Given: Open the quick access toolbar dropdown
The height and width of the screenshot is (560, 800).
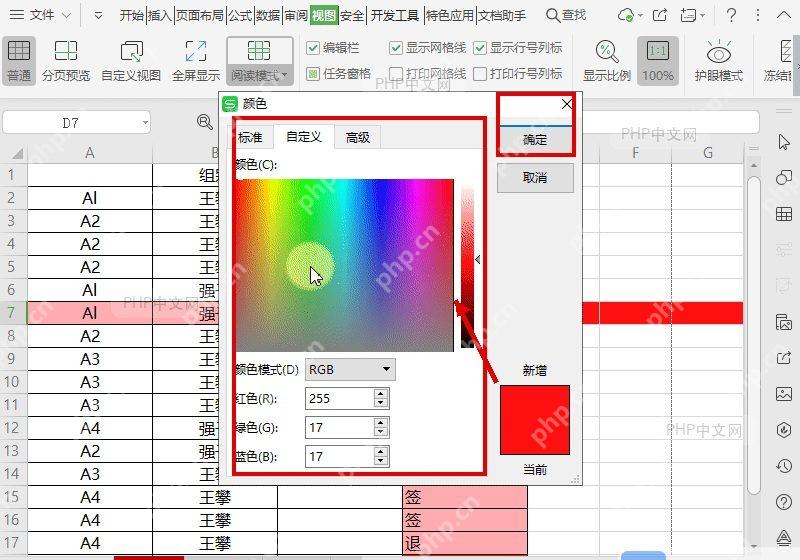Looking at the screenshot, I should [x=98, y=16].
